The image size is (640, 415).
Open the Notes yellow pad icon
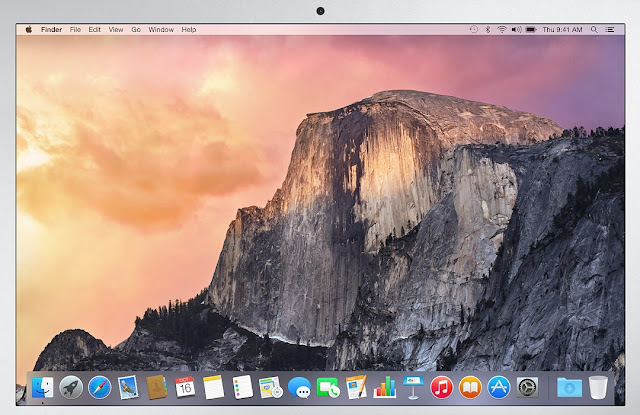click(213, 387)
